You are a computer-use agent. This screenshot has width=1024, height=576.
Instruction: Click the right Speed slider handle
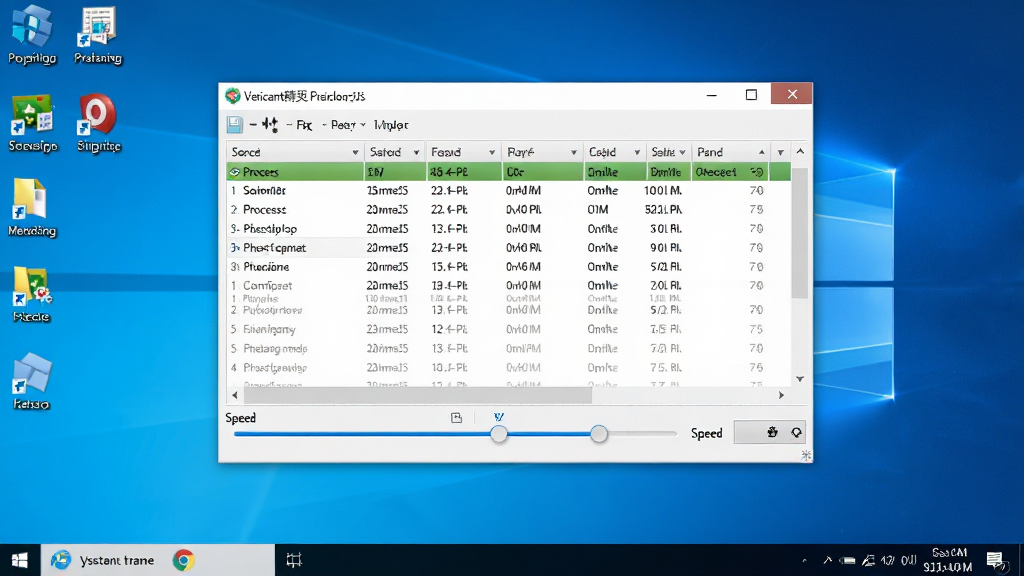coord(599,434)
